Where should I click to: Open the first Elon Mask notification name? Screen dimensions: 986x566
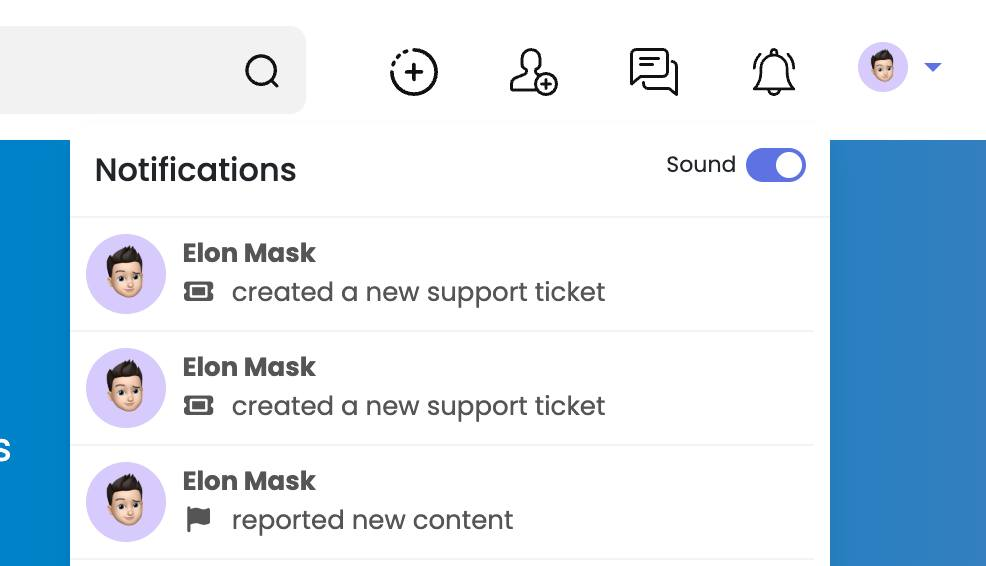249,253
